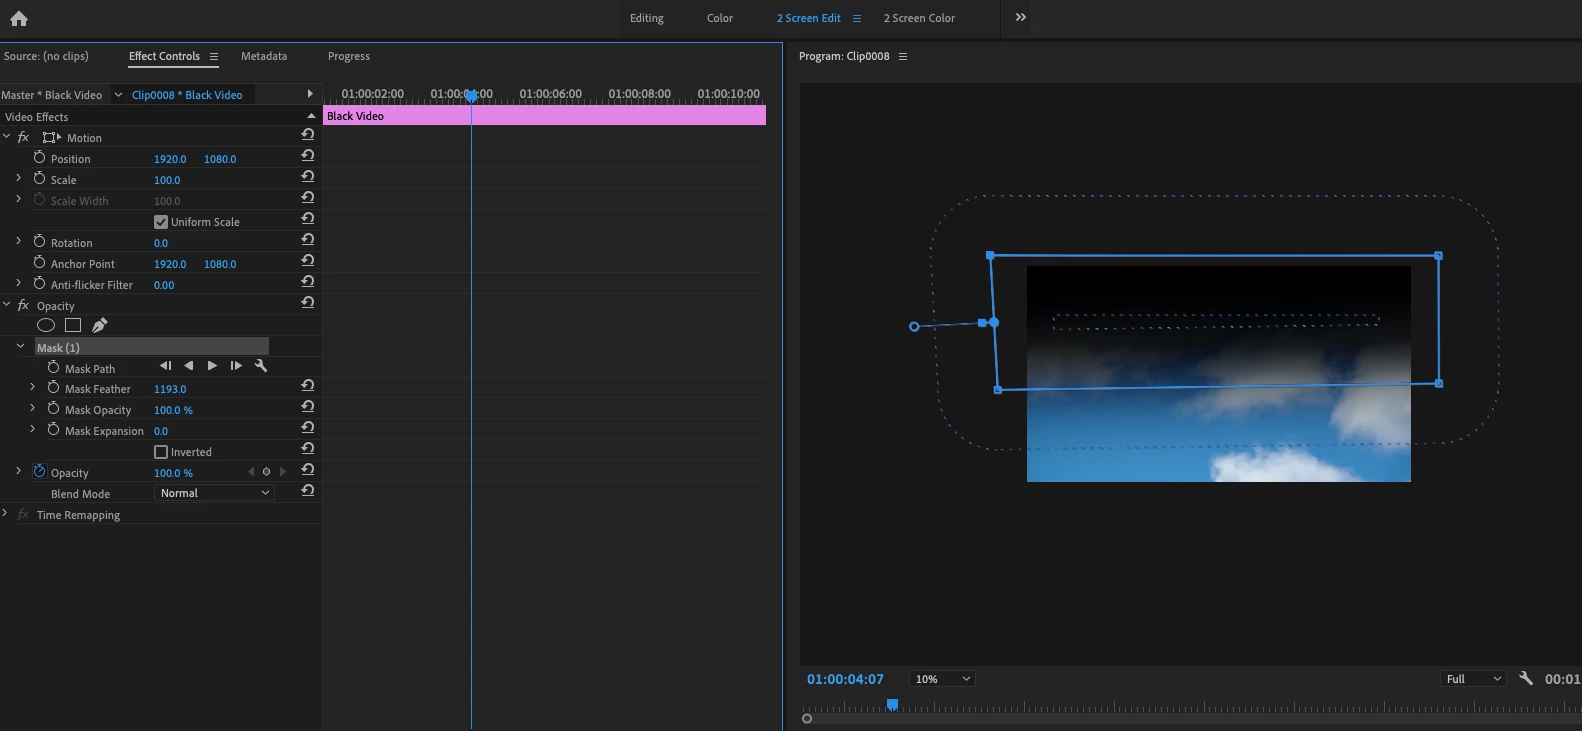Select the free draw bezier pen mask tool
The image size is (1582, 731).
(x=100, y=325)
